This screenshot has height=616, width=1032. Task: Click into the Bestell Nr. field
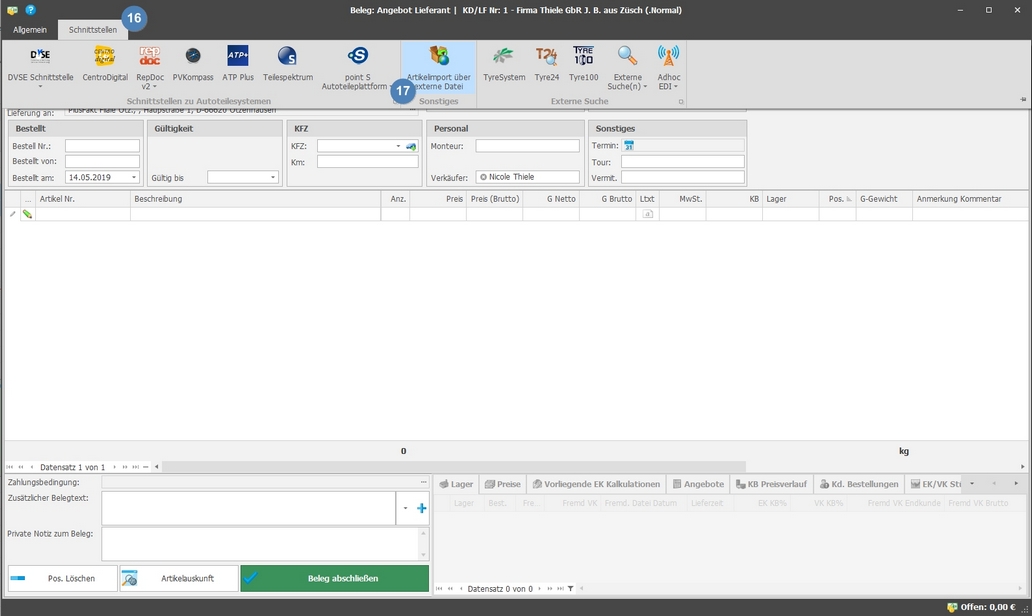[102, 146]
